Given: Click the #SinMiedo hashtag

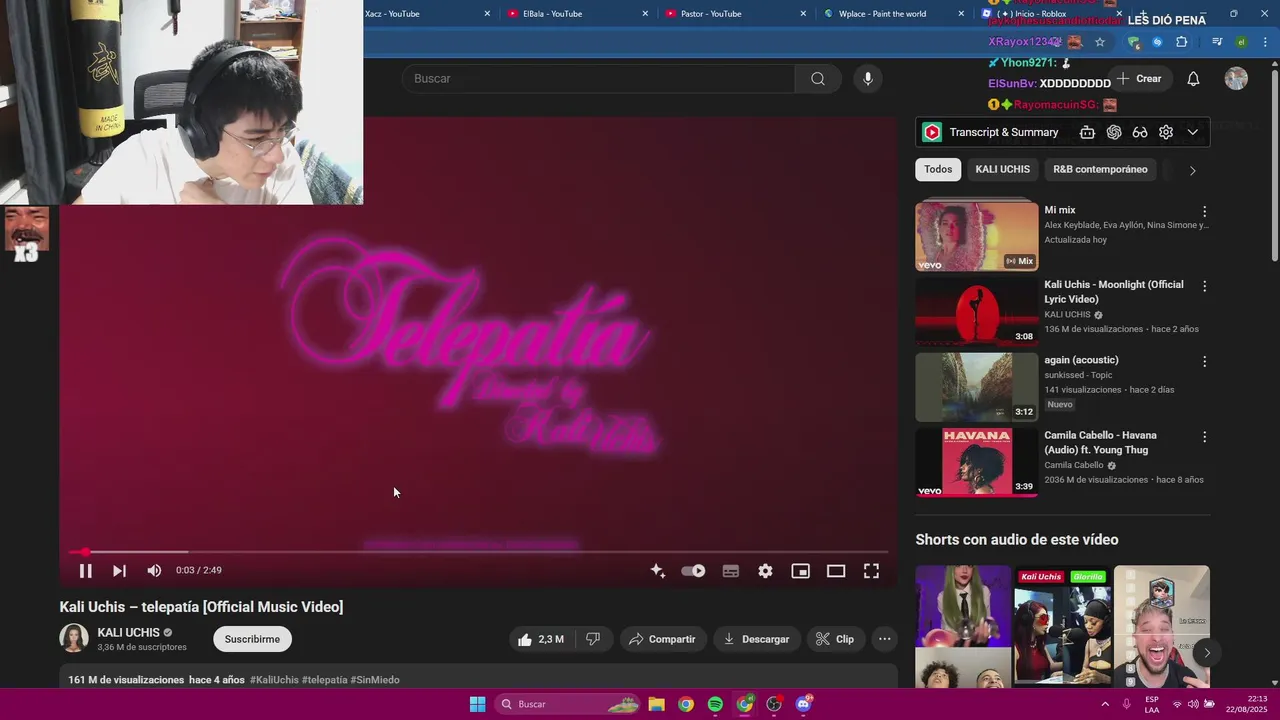Looking at the screenshot, I should click(x=375, y=680).
